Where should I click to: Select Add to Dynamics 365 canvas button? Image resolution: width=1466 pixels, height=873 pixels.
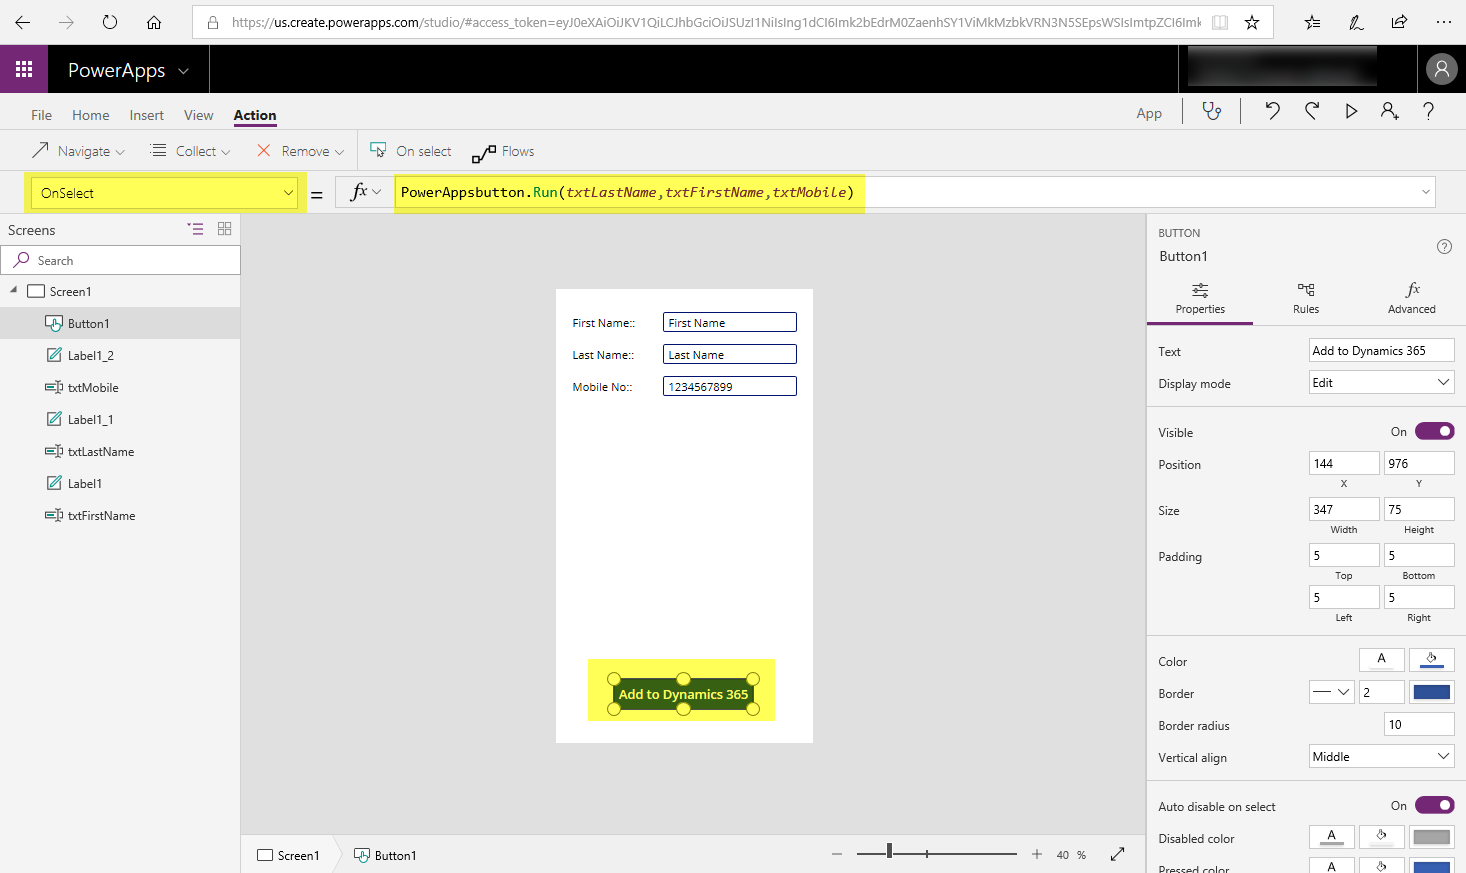[x=683, y=693]
